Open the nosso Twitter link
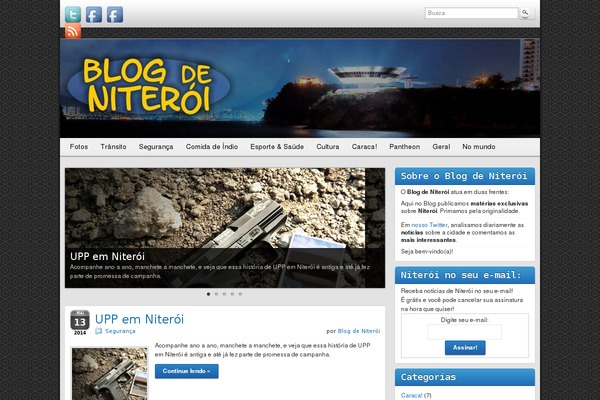Image resolution: width=600 pixels, height=400 pixels. point(429,225)
